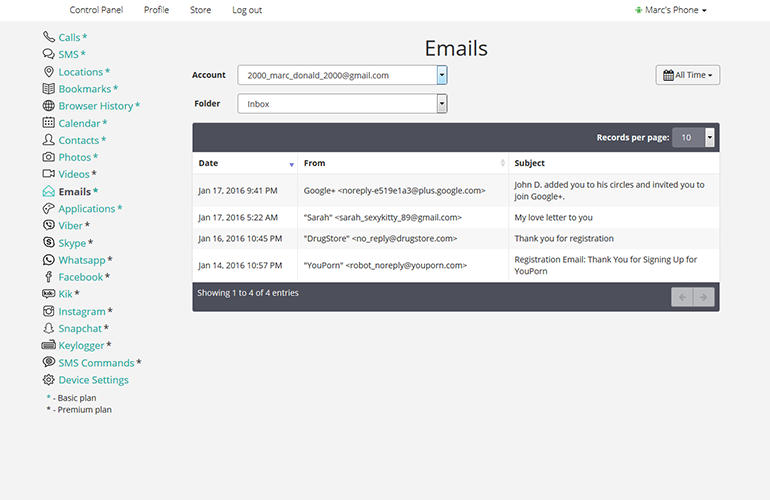Open "My love letter to you" email
The height and width of the screenshot is (500, 770).
coord(553,218)
